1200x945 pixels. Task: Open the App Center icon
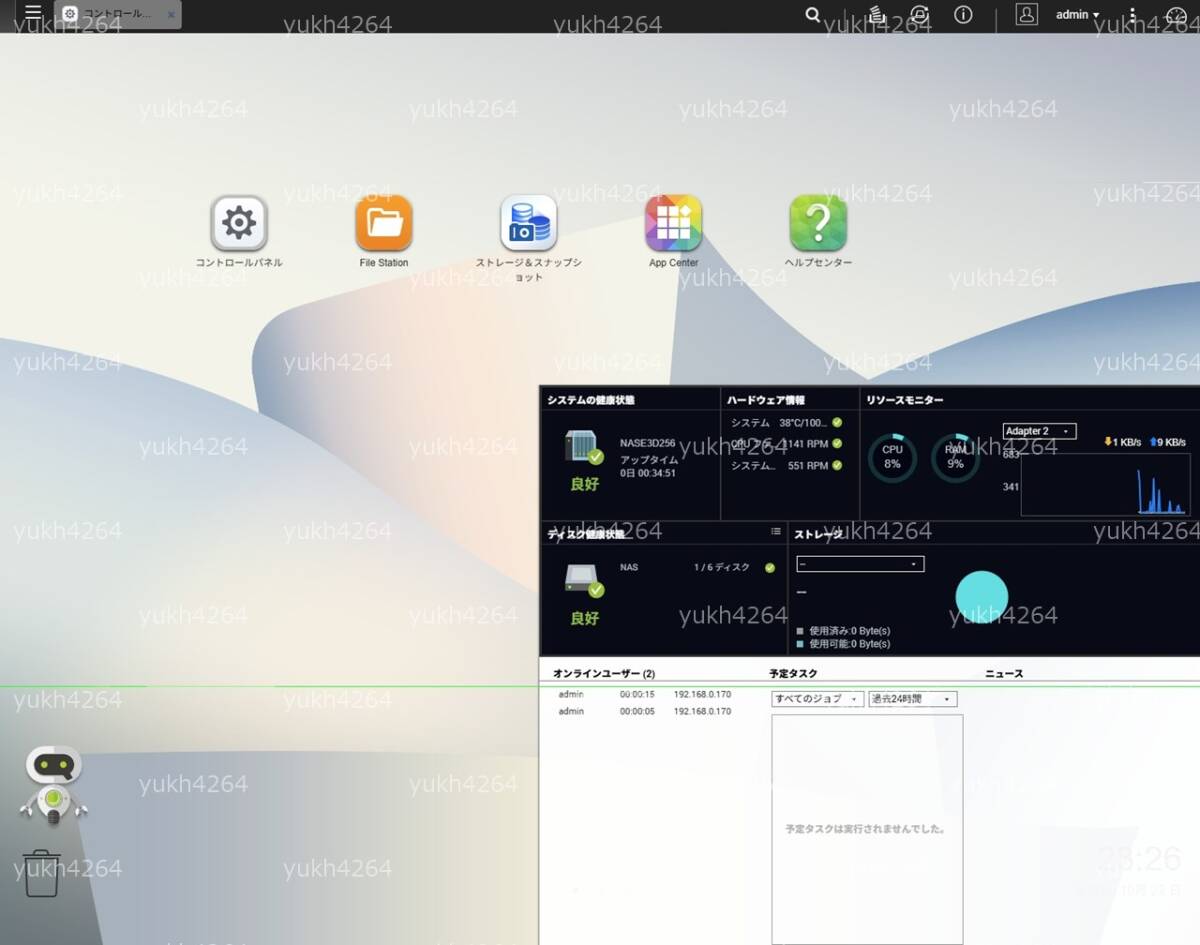point(673,223)
